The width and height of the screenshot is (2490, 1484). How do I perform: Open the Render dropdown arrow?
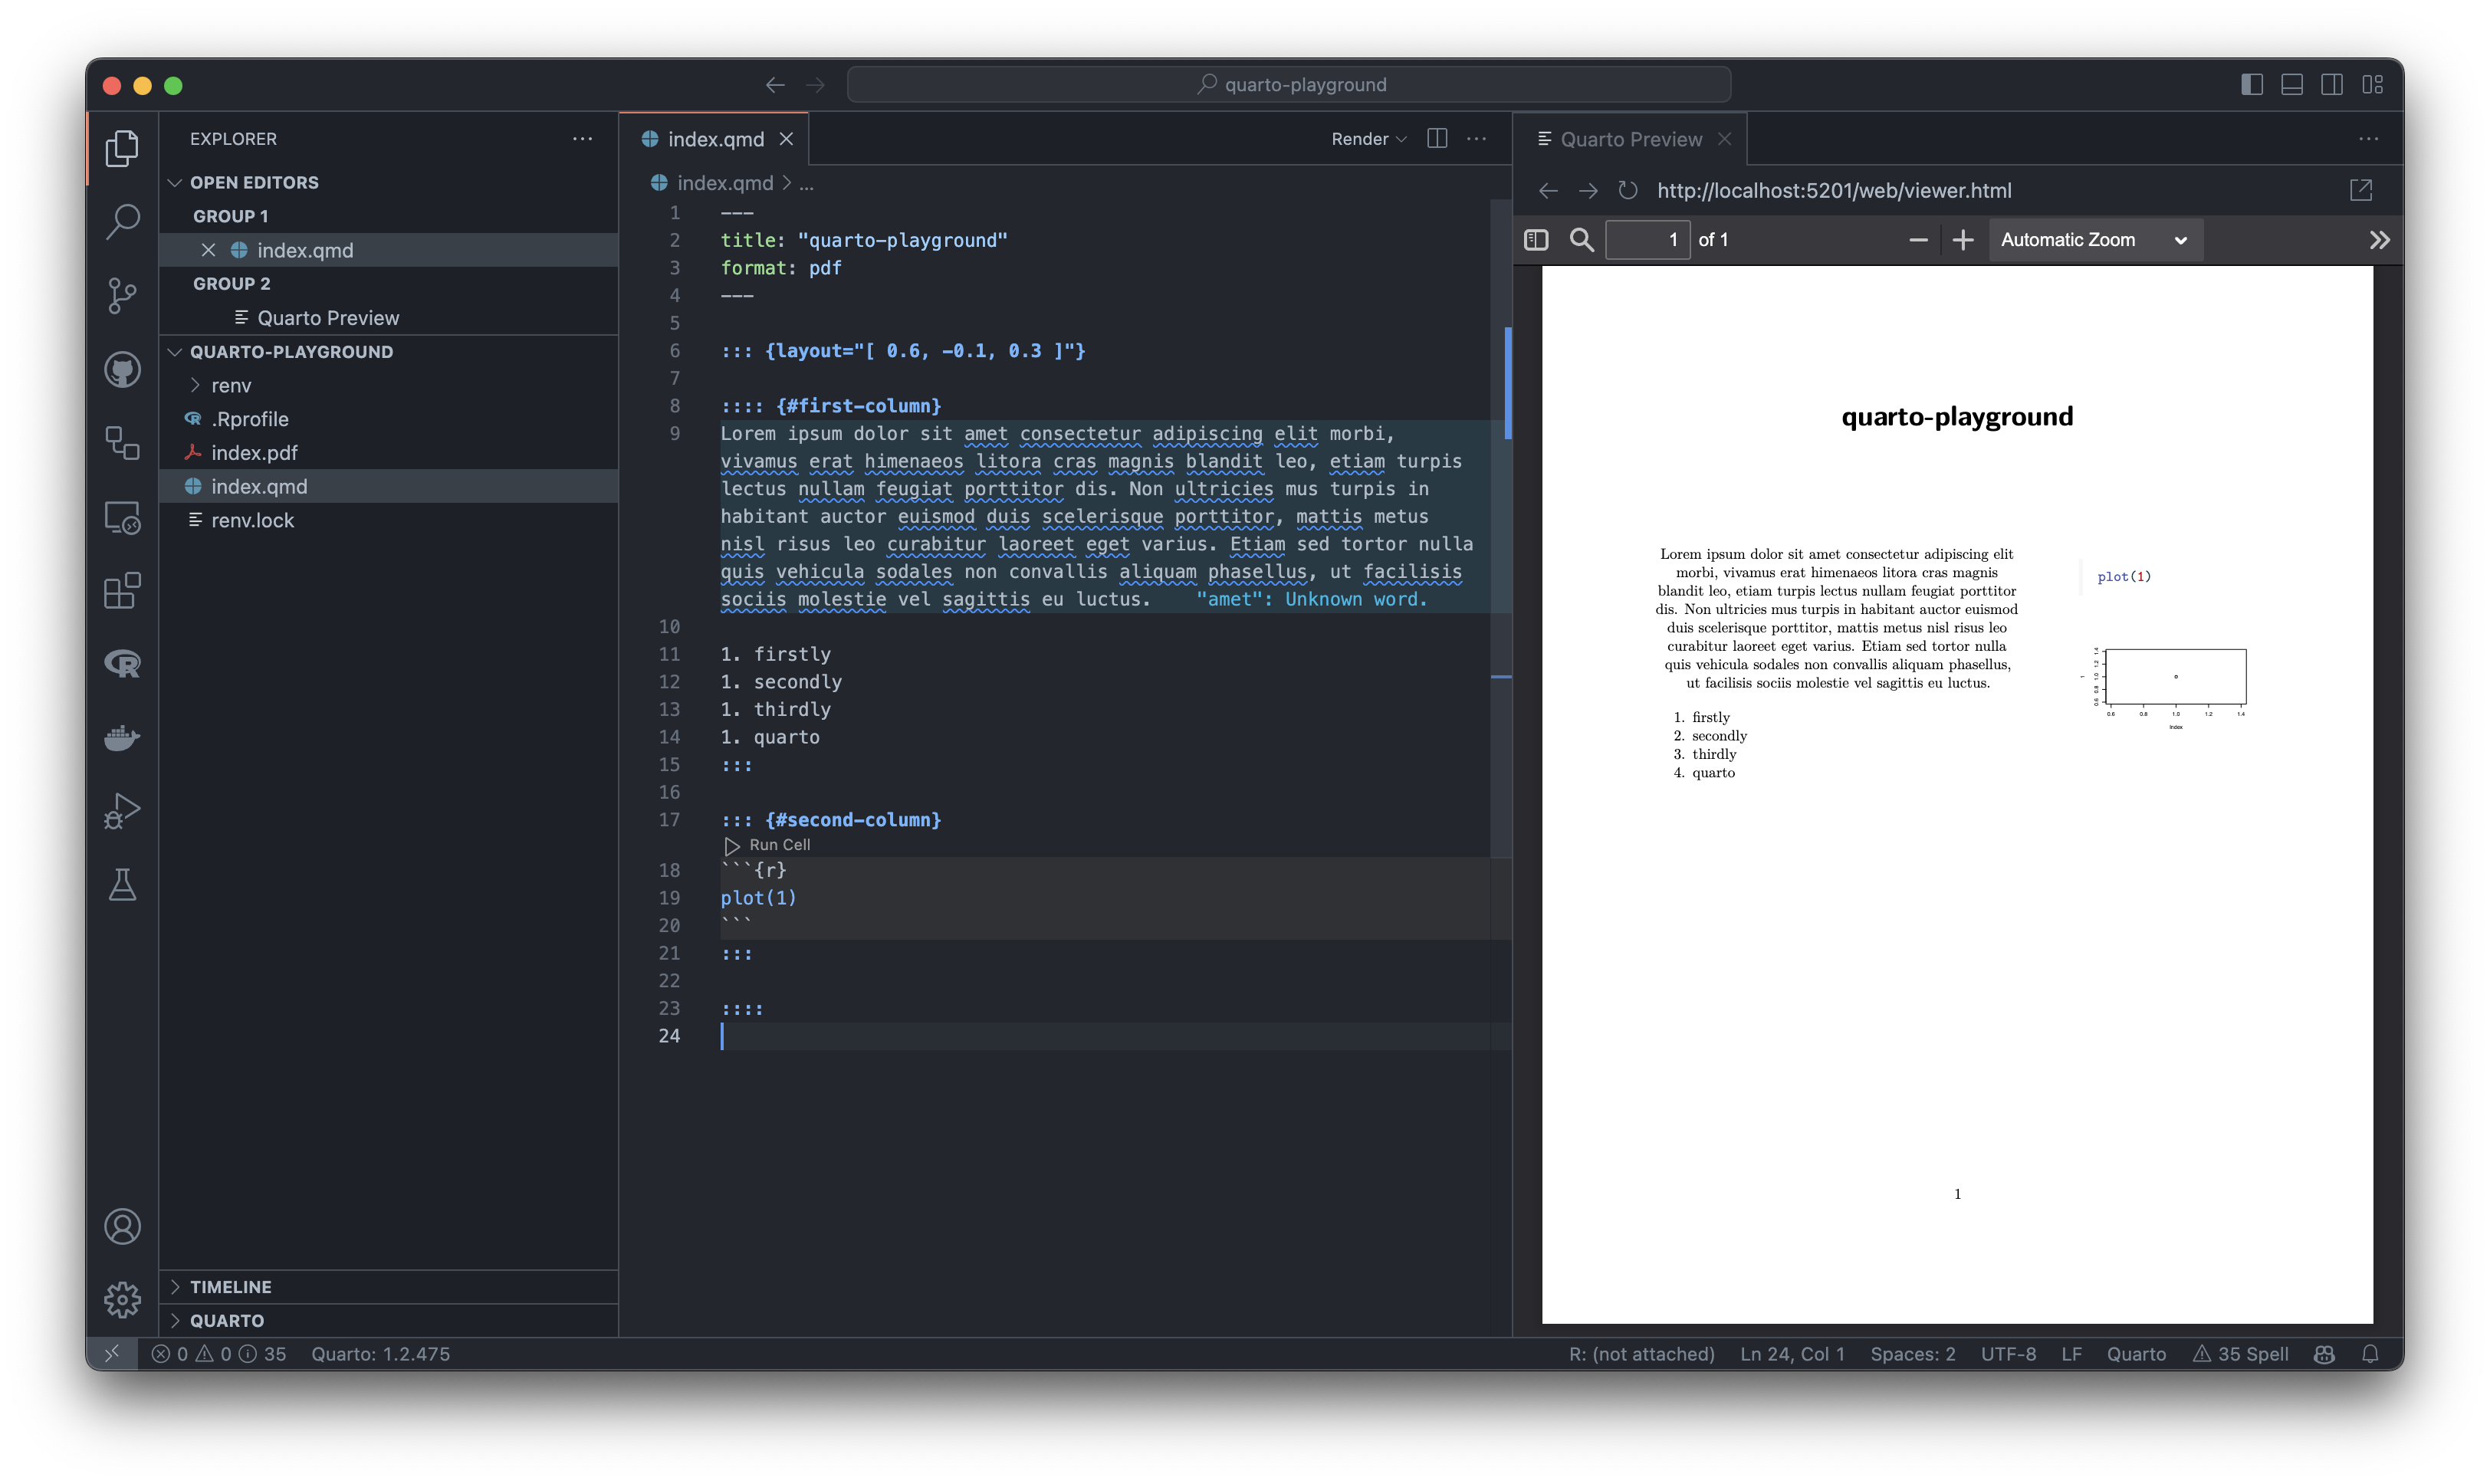(x=1401, y=140)
